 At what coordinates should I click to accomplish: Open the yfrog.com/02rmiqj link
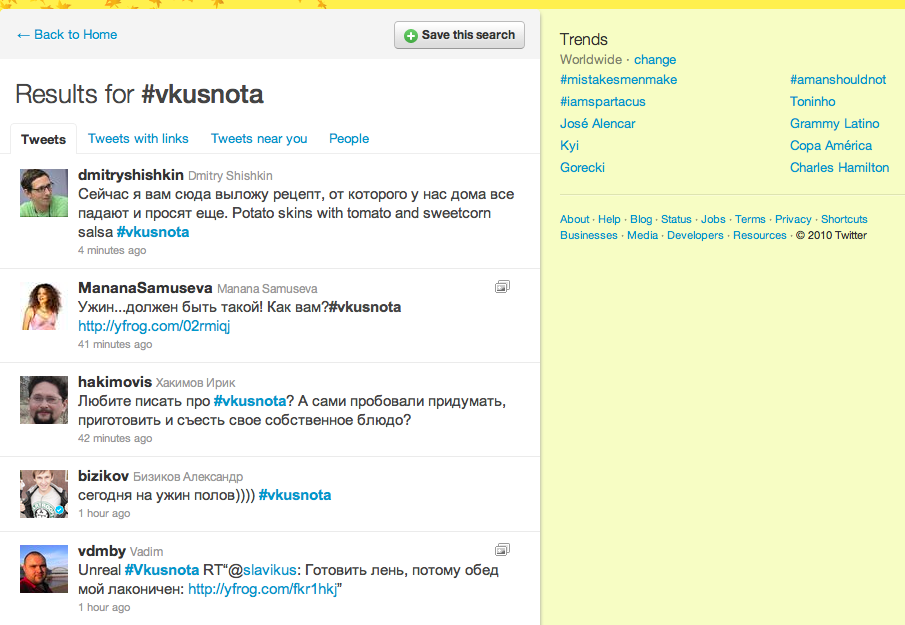pyautogui.click(x=154, y=326)
